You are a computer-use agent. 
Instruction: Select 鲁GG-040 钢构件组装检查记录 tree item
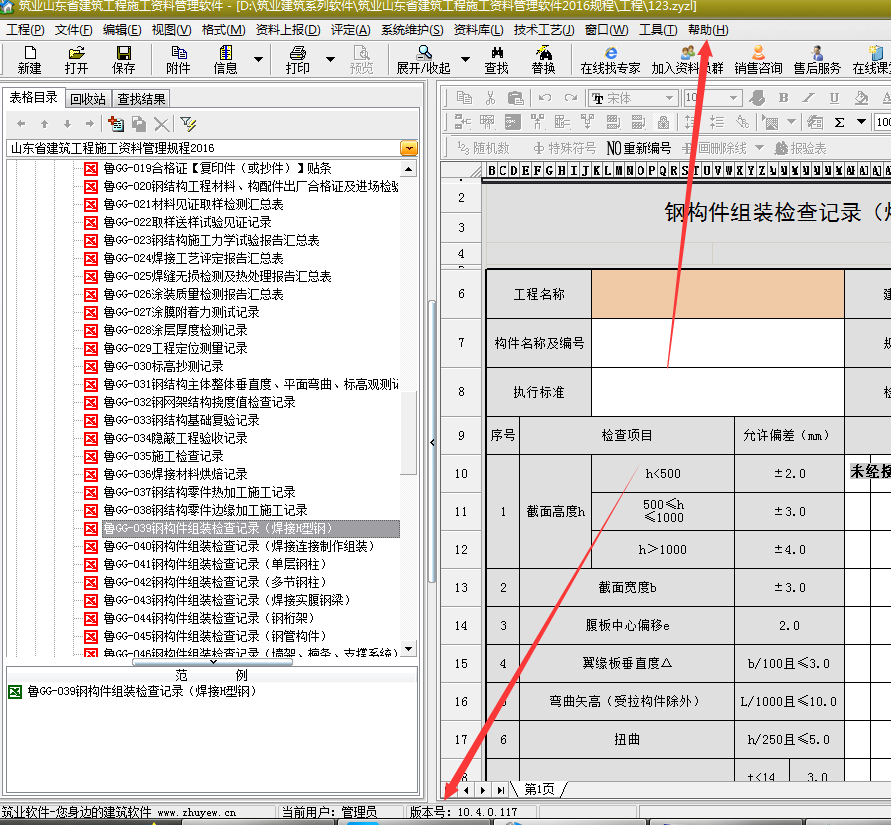(x=238, y=546)
